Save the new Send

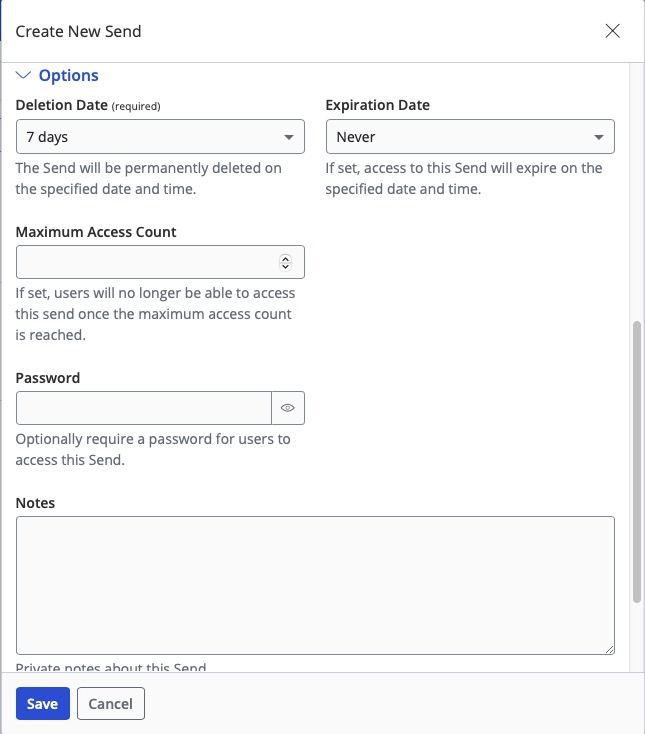pos(42,703)
